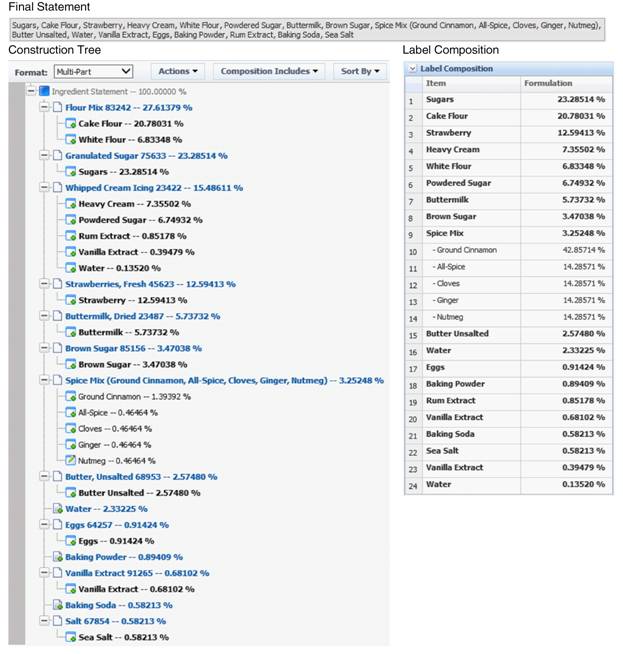Click the Cake Flour ingredient icon
The image size is (623, 654).
click(x=70, y=123)
